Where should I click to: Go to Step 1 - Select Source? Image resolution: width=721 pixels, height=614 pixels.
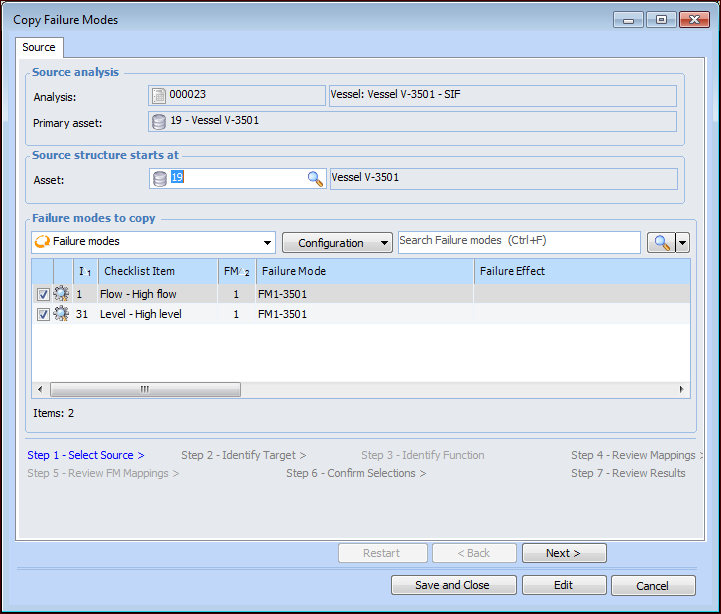(85, 455)
